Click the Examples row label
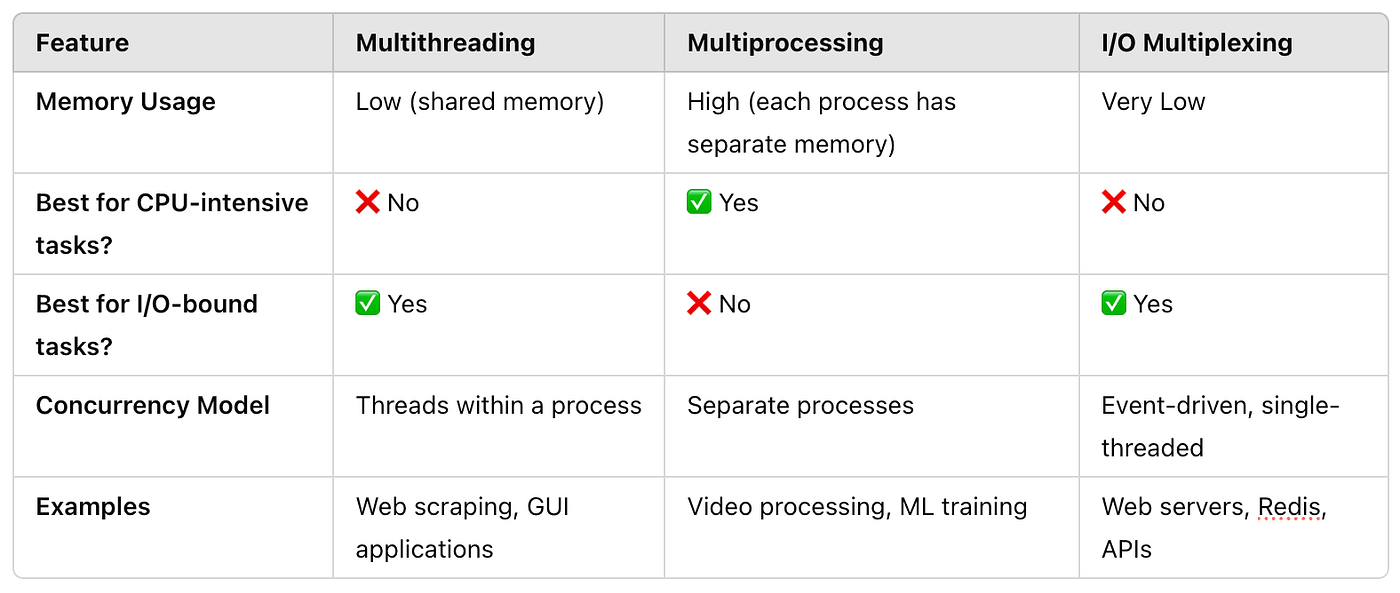Viewport: 1400px width, 593px height. point(93,506)
